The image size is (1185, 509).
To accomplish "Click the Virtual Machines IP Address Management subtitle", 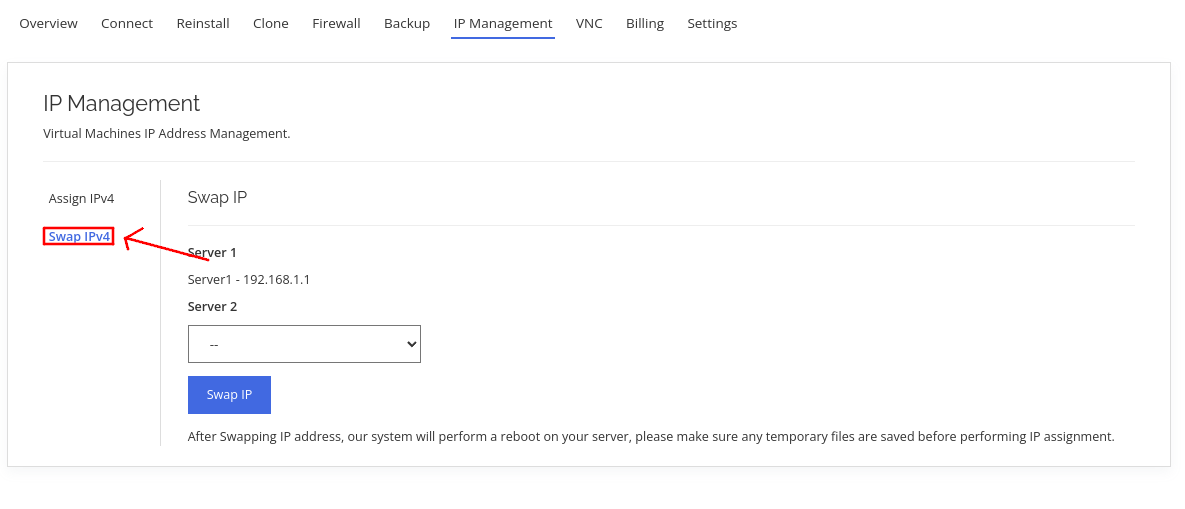I will [166, 133].
